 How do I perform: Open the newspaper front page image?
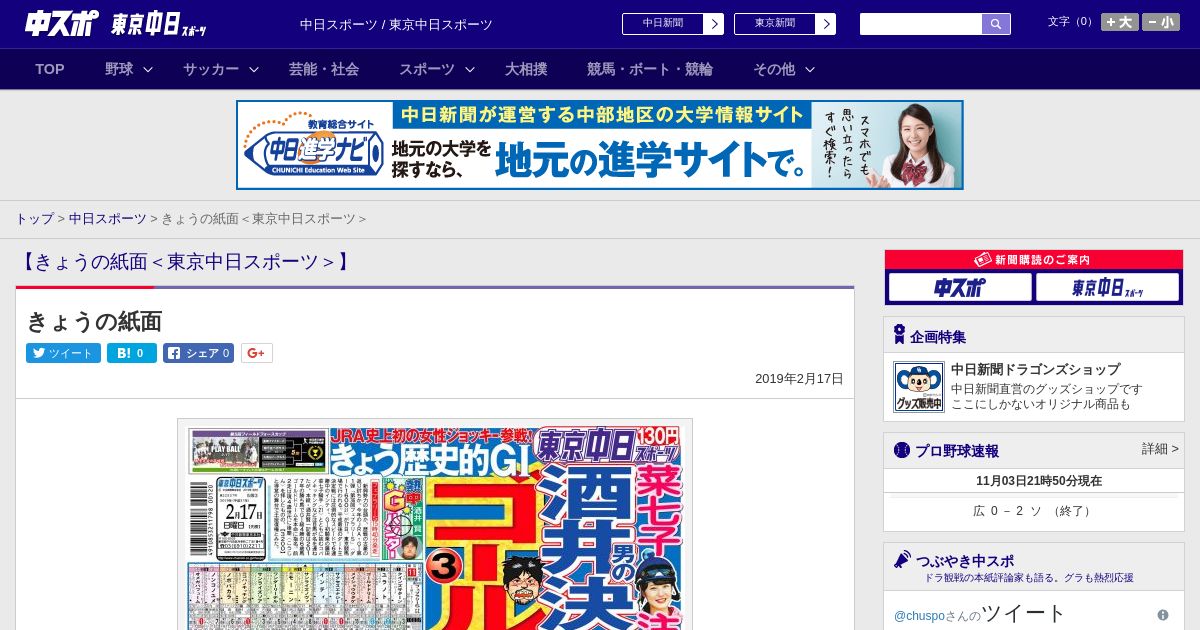coord(435,524)
